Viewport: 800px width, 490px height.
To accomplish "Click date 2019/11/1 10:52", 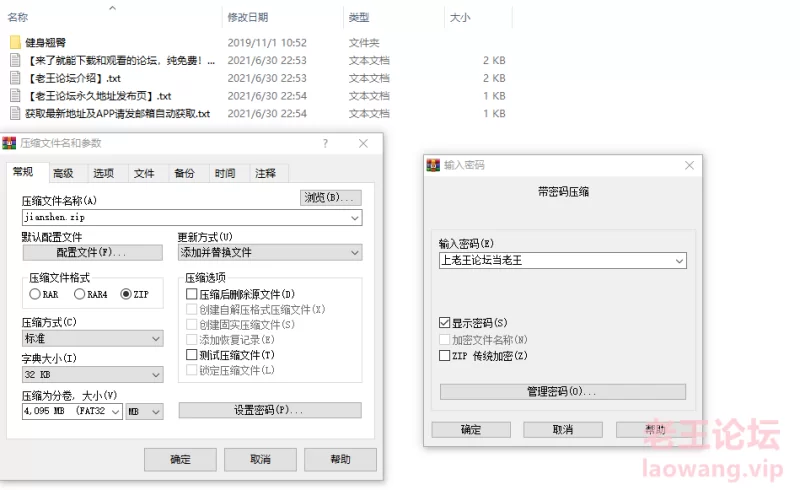I will 267,42.
